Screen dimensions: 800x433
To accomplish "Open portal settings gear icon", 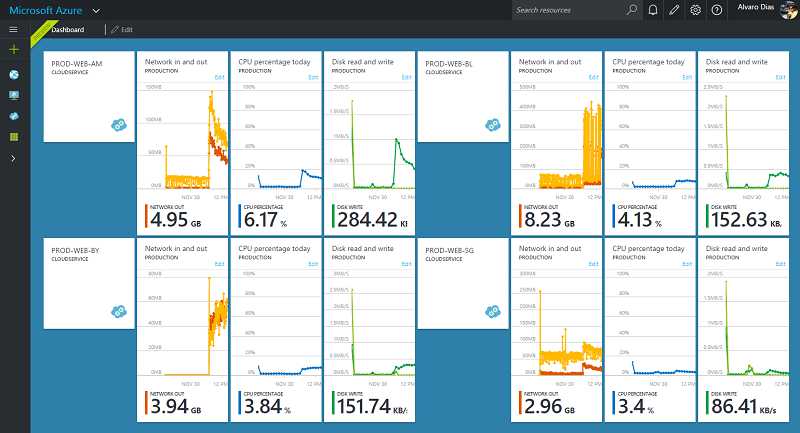I will click(695, 10).
